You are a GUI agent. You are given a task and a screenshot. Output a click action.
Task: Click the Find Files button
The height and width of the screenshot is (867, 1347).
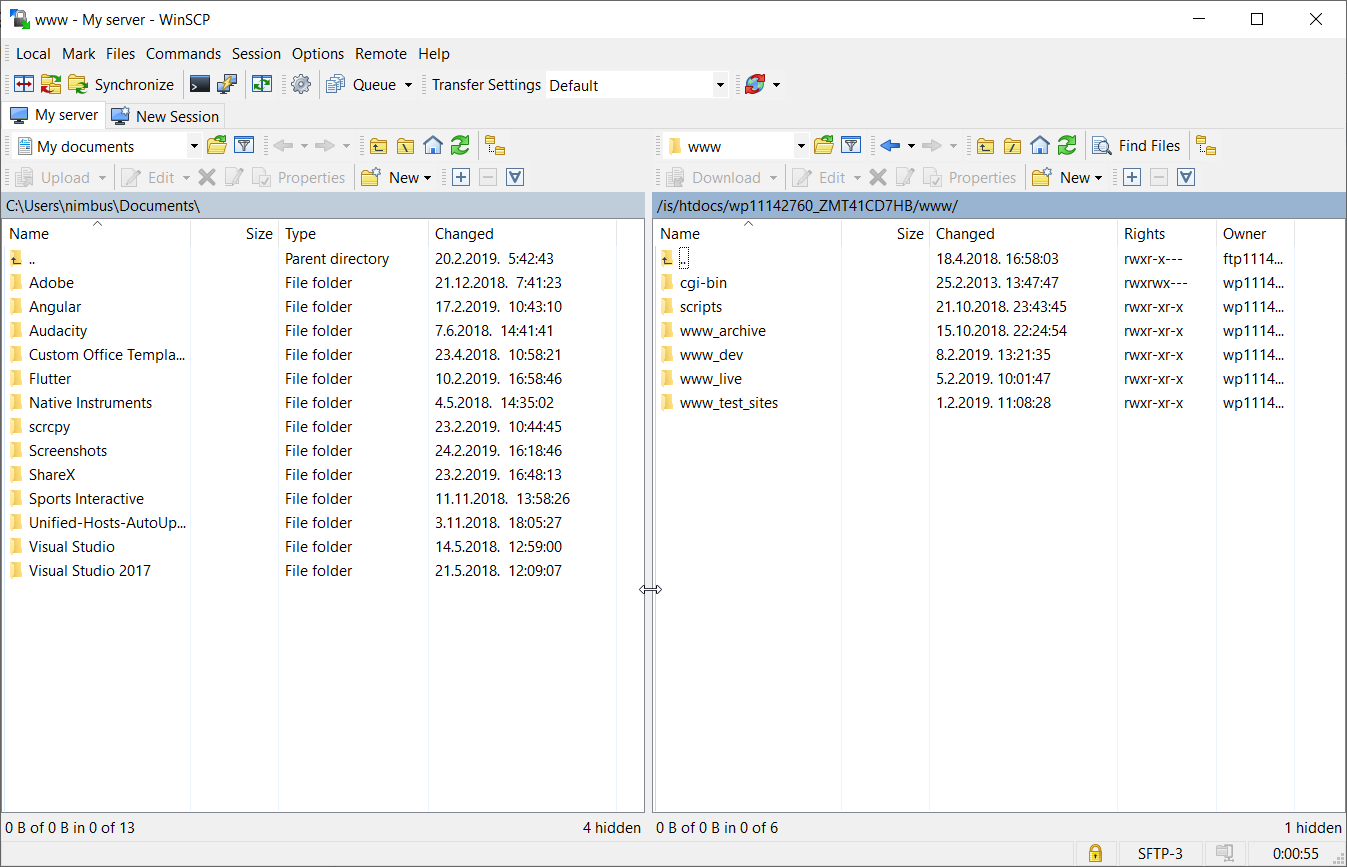pos(1137,146)
